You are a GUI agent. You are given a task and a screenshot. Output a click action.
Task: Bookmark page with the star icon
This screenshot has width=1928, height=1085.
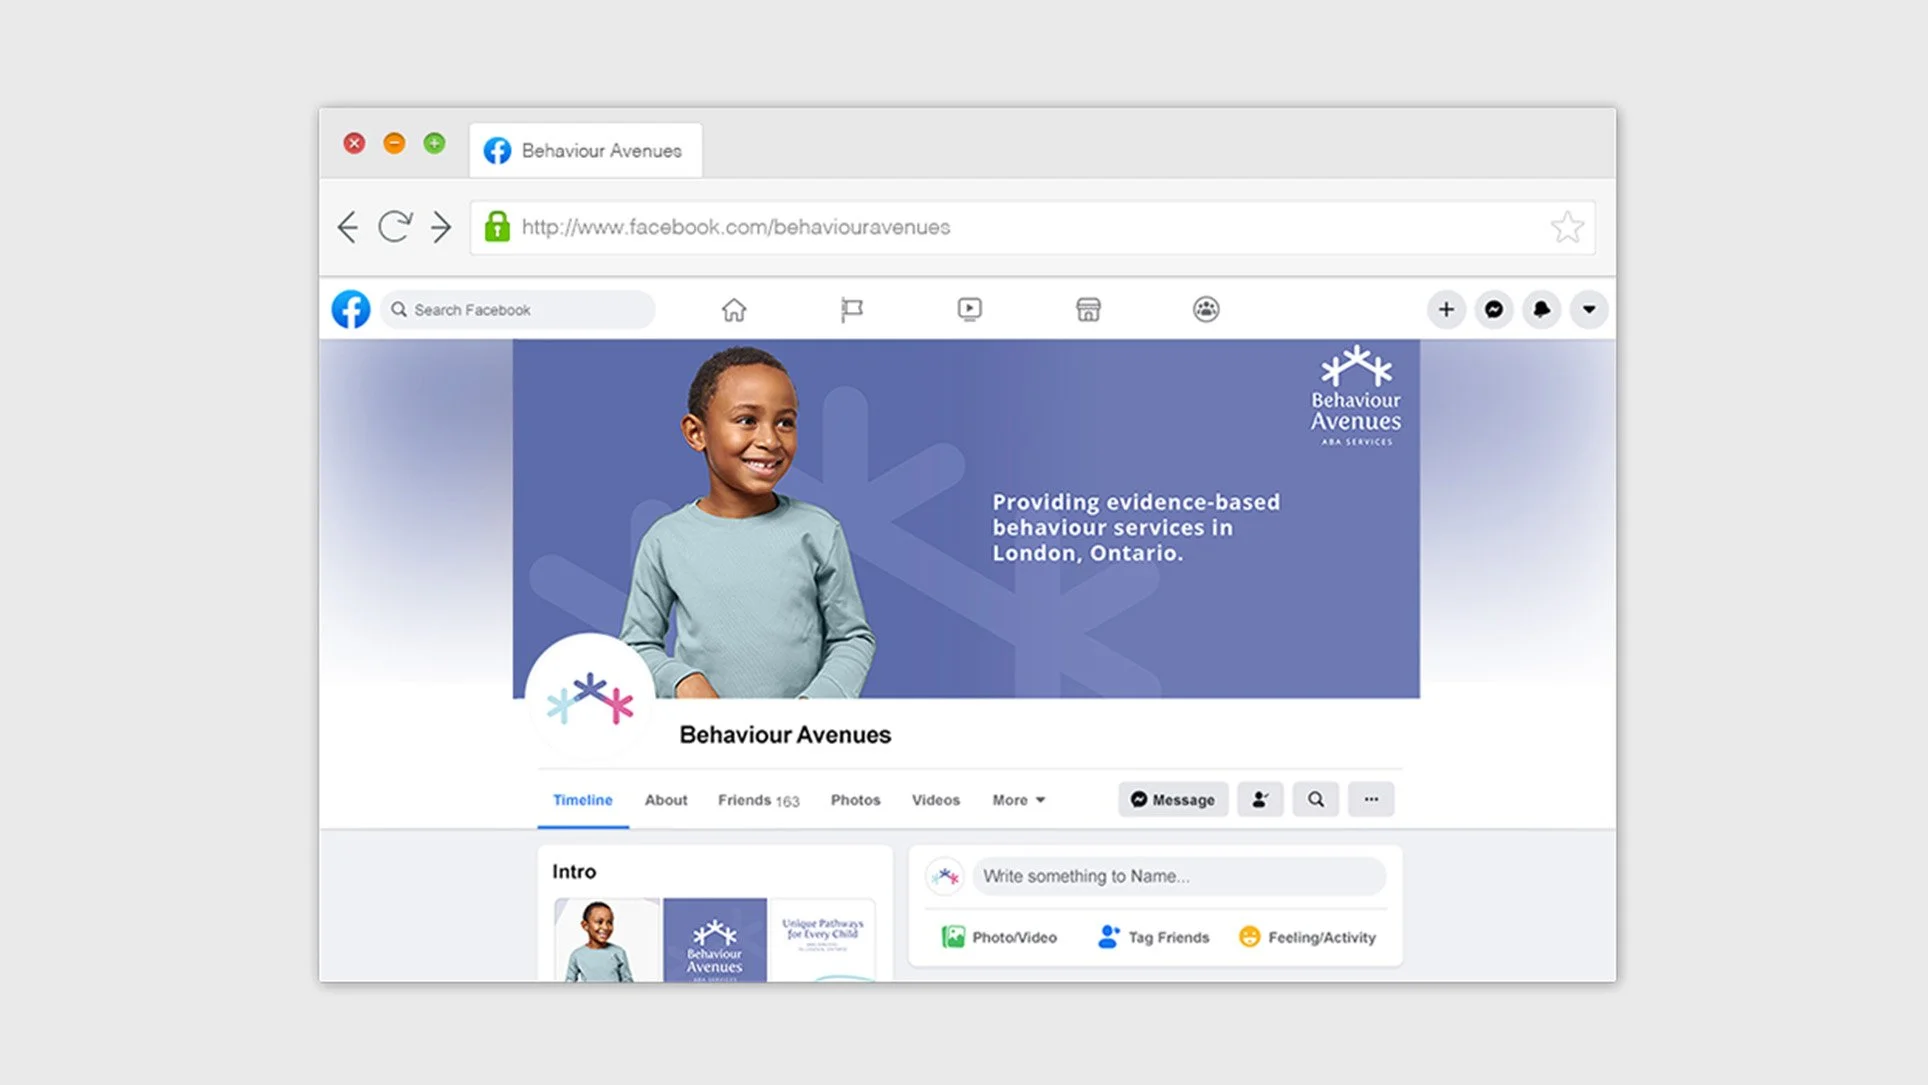tap(1566, 228)
